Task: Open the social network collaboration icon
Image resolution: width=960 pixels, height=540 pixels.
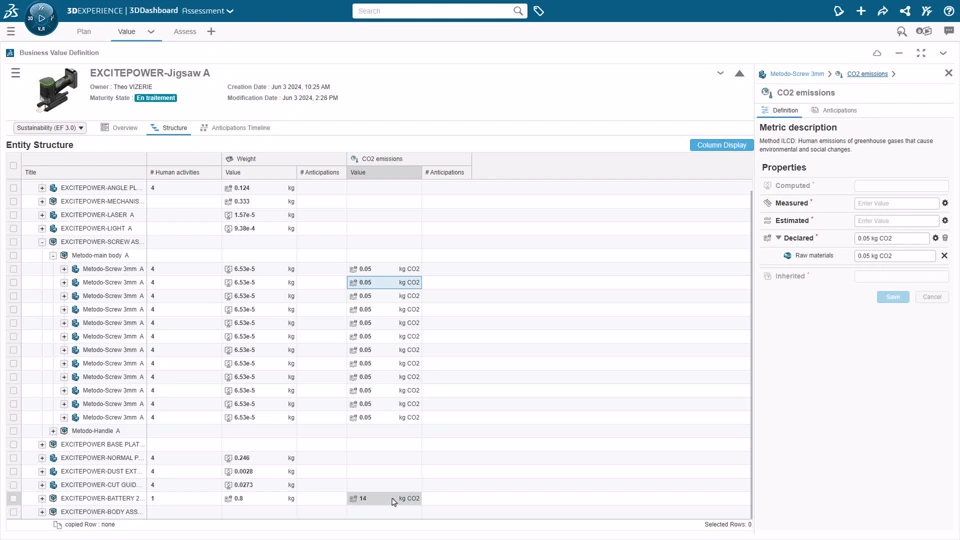Action: pos(905,11)
